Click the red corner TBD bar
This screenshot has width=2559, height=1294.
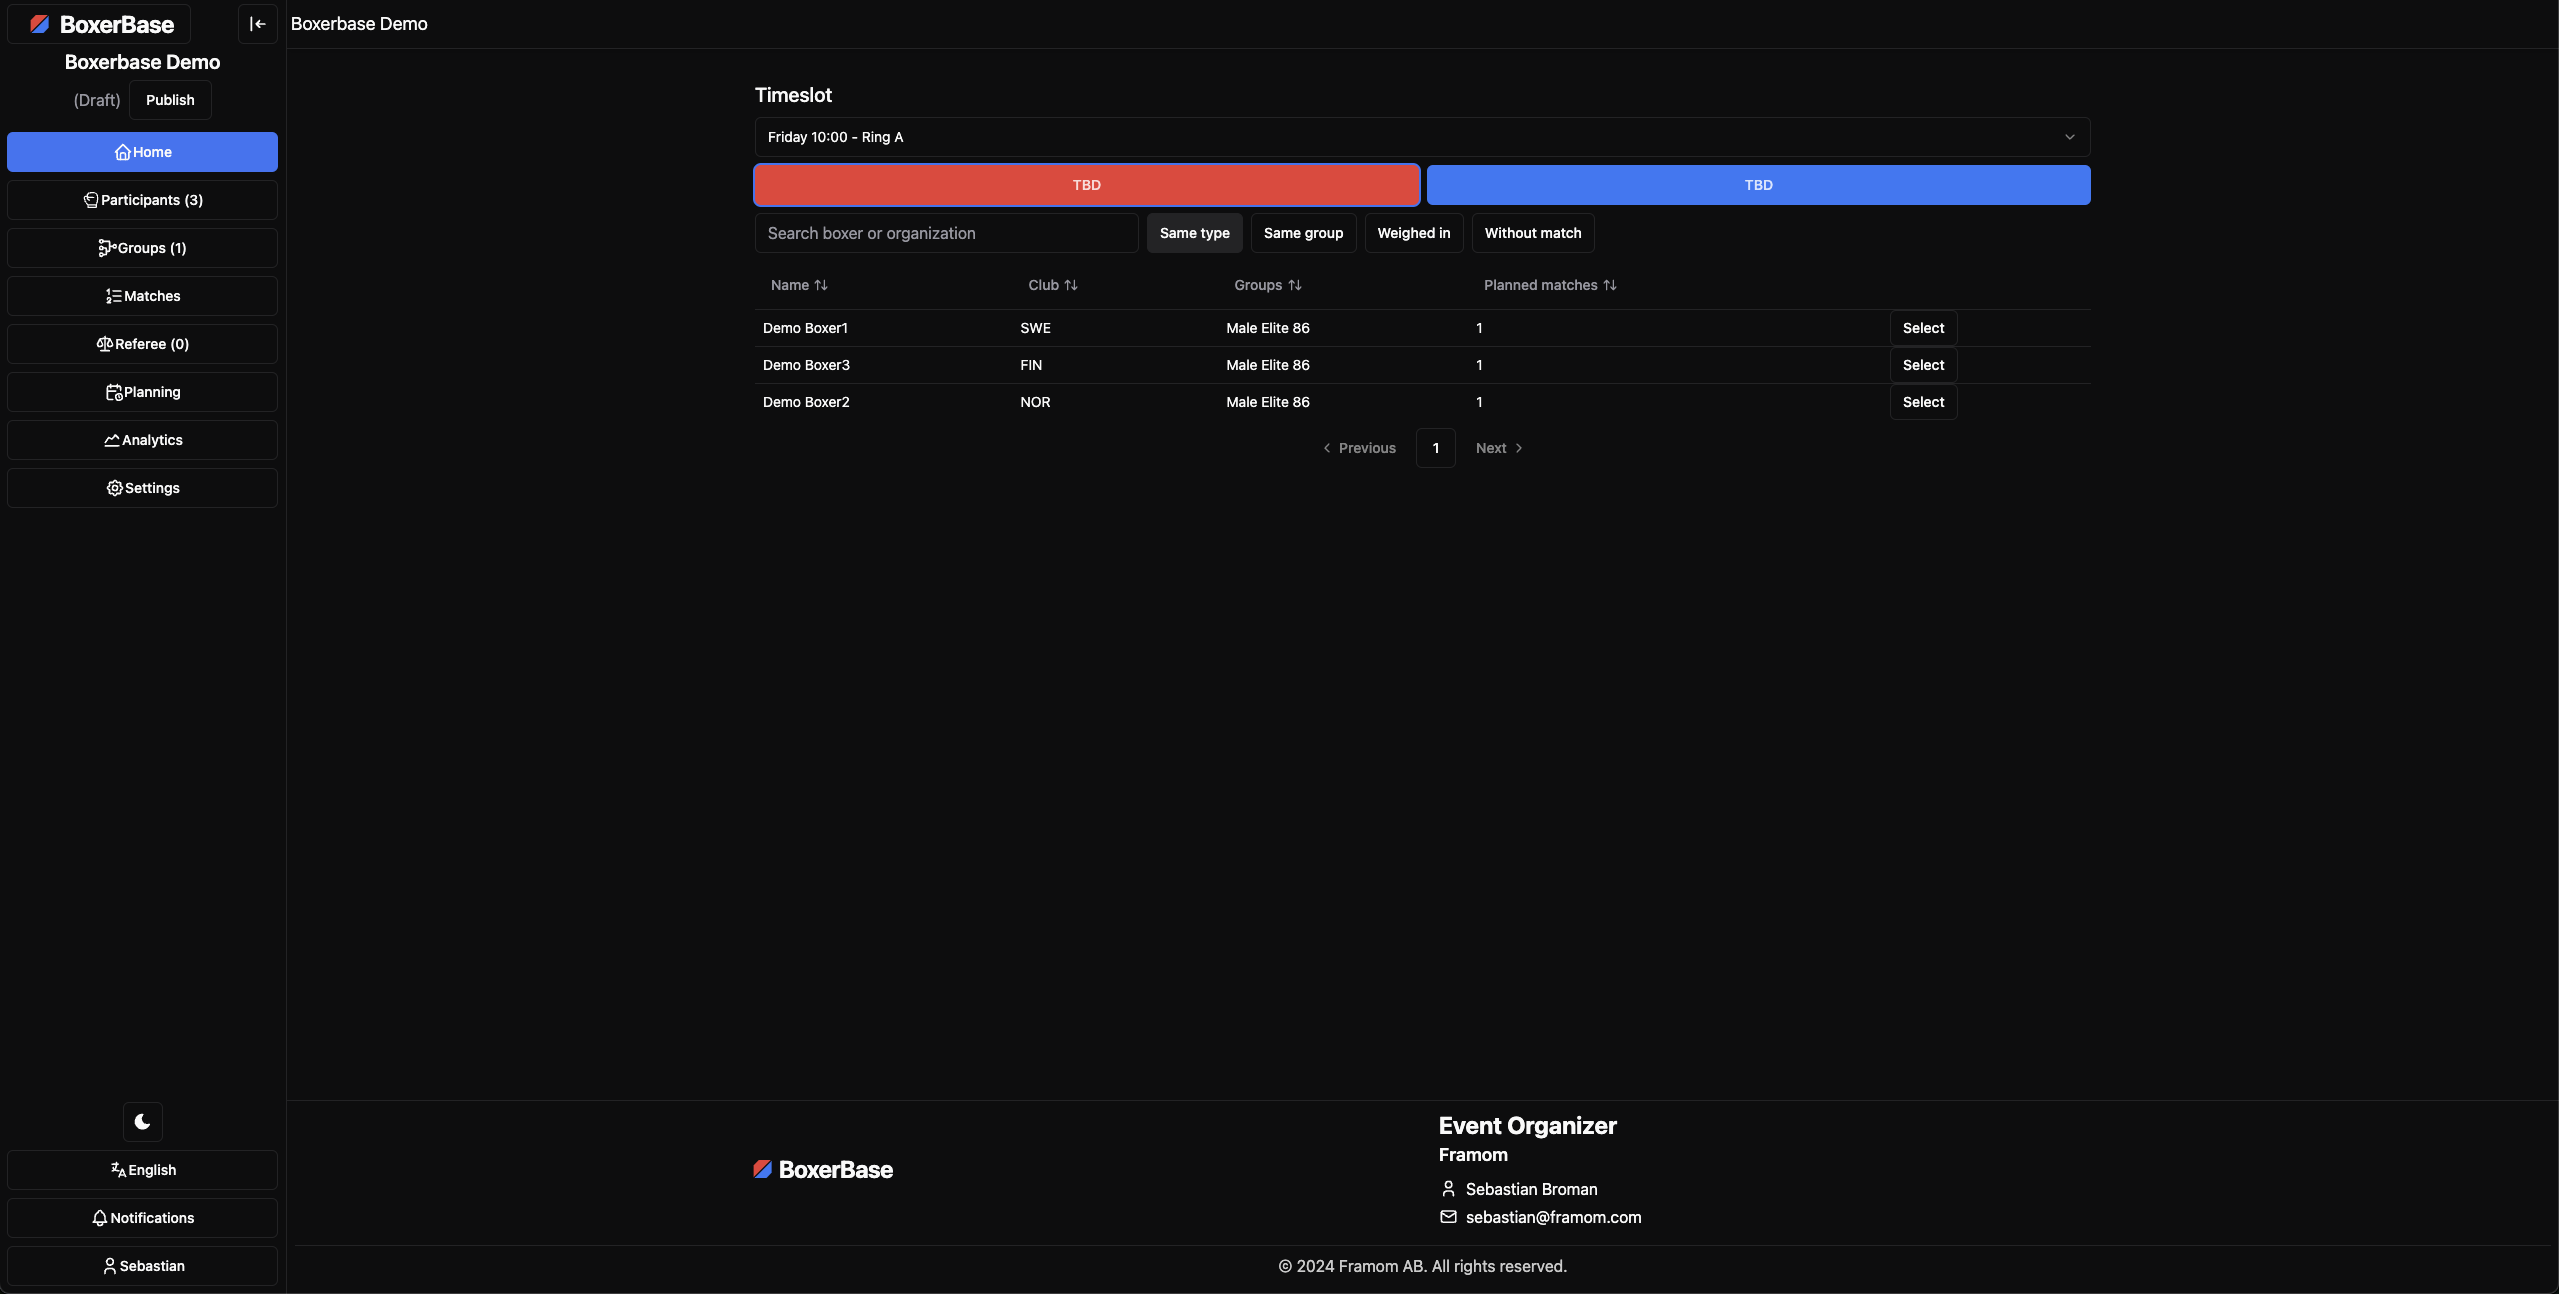[x=1086, y=185]
